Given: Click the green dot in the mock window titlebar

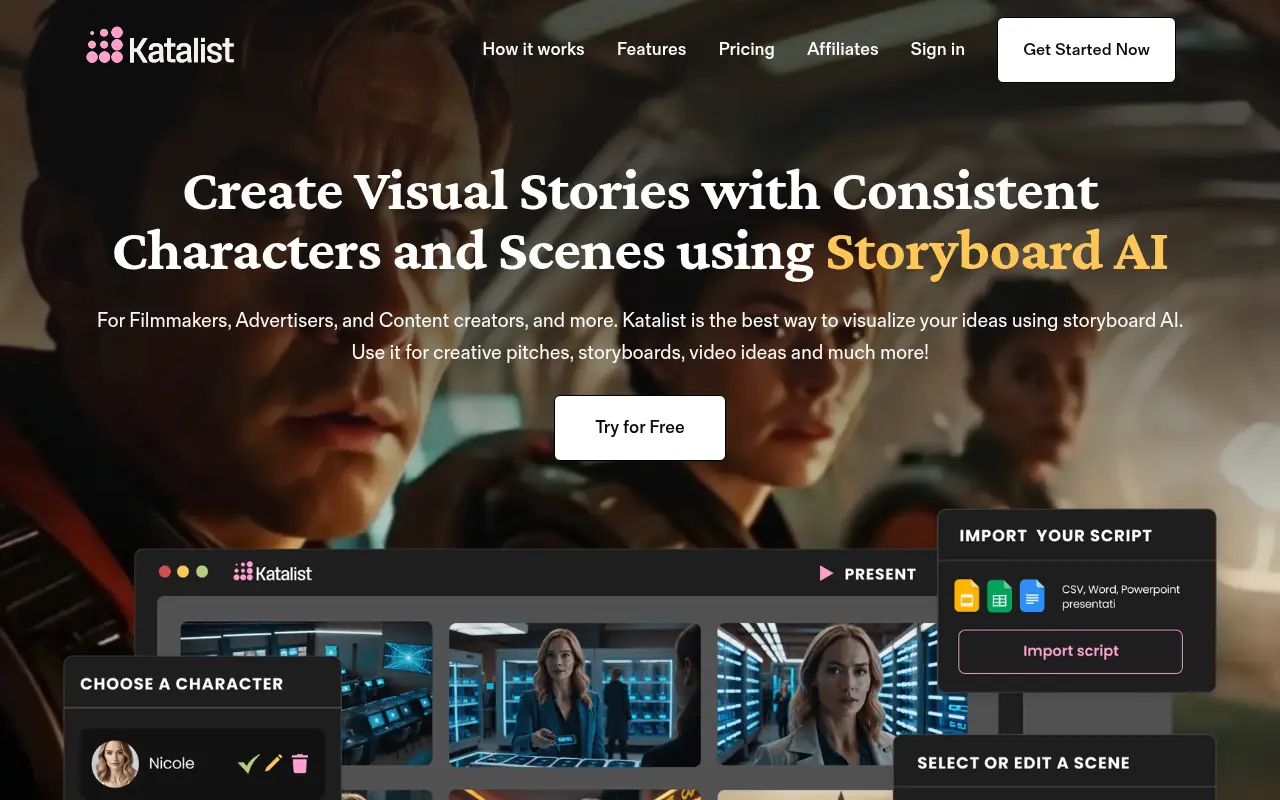Looking at the screenshot, I should 203,571.
